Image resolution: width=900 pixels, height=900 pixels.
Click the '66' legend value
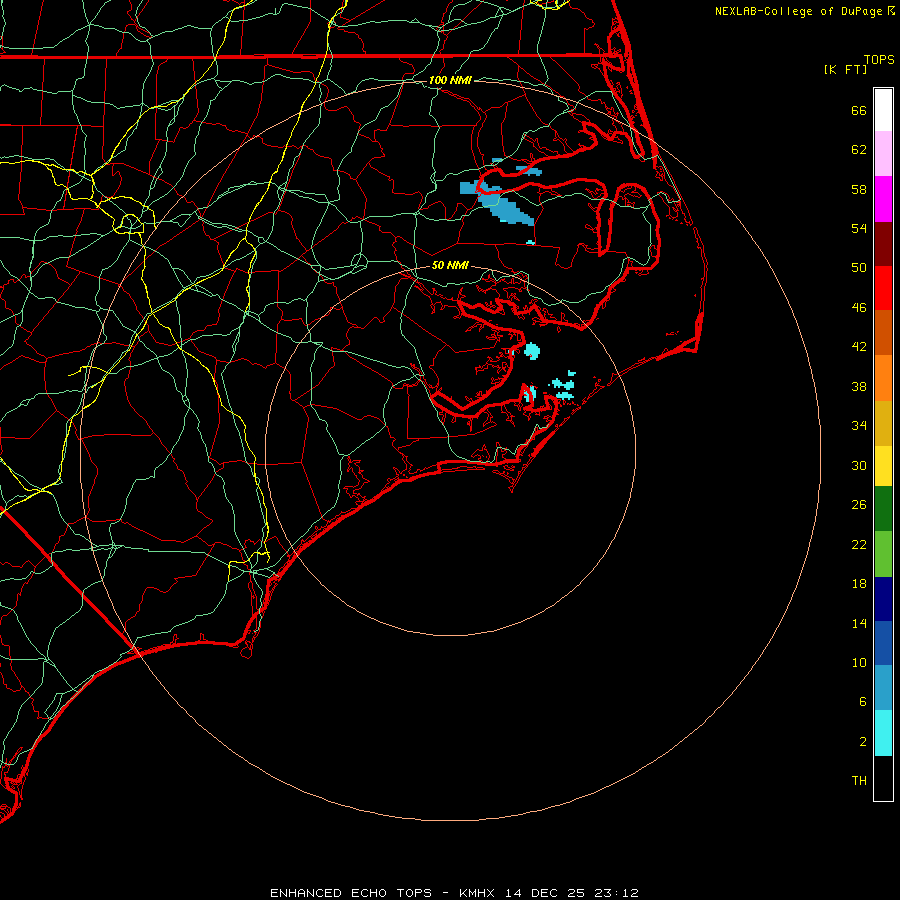[x=859, y=110]
